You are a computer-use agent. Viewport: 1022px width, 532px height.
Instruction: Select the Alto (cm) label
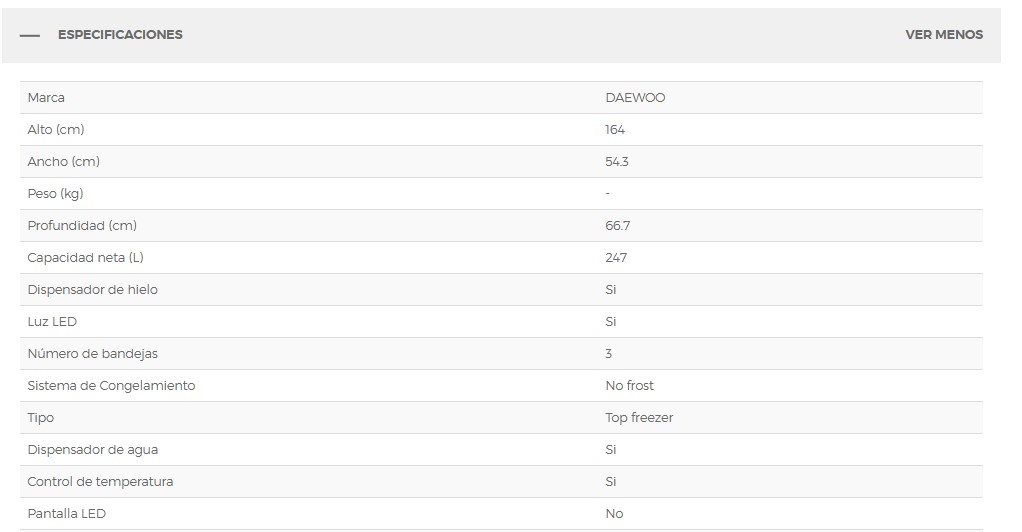click(56, 130)
